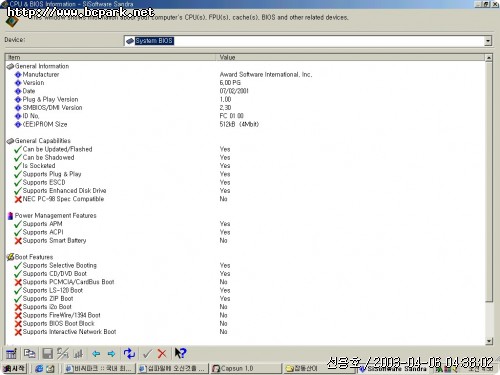Image resolution: width=500 pixels, height=375 pixels.
Task: Select the Supports Plug & Play row
Action: [x=245, y=174]
